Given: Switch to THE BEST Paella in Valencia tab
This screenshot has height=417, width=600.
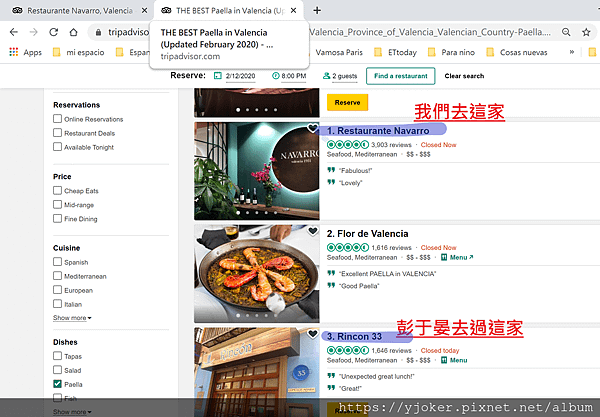Looking at the screenshot, I should (228, 11).
